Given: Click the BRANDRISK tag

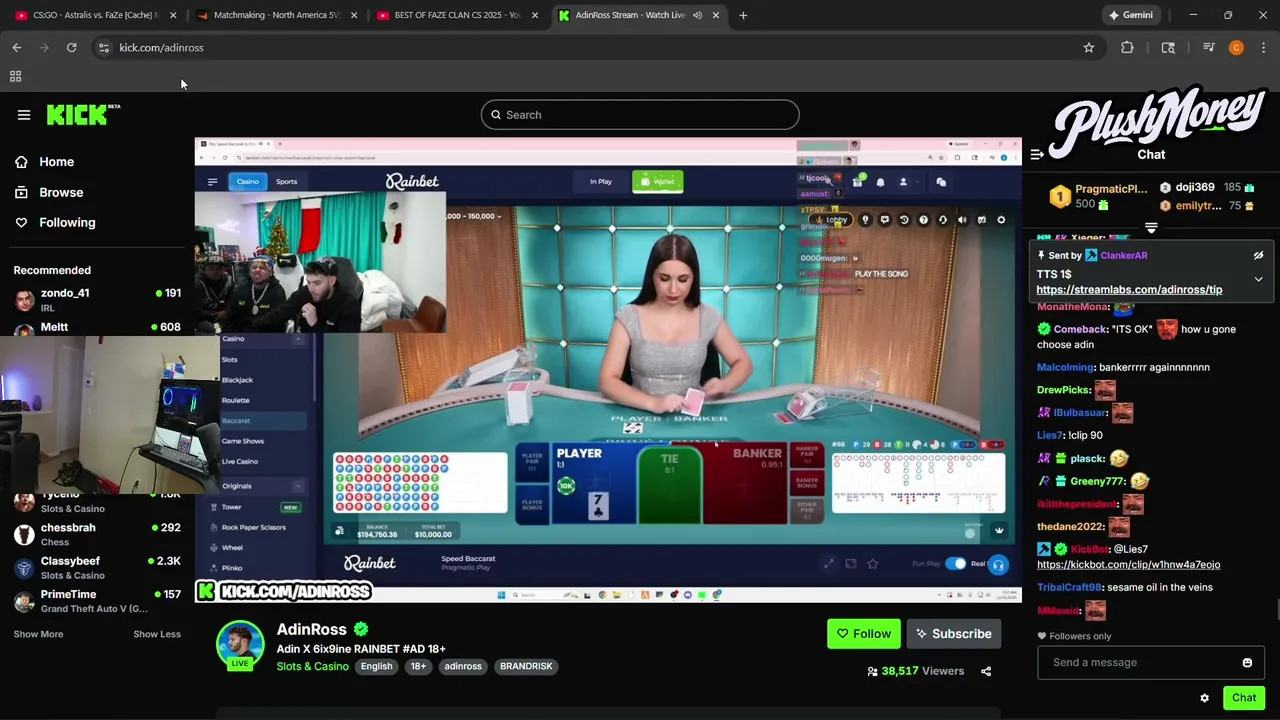Looking at the screenshot, I should (526, 667).
